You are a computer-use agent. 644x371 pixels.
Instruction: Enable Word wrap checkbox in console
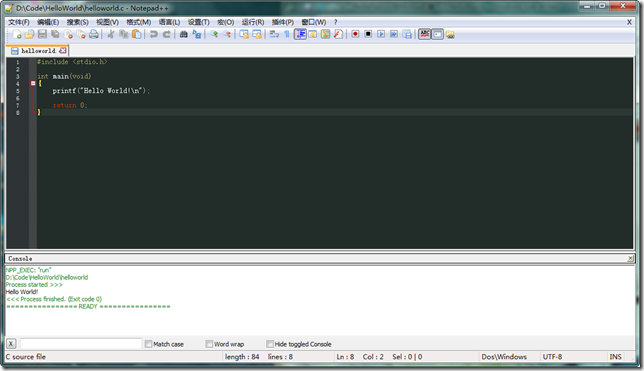209,344
